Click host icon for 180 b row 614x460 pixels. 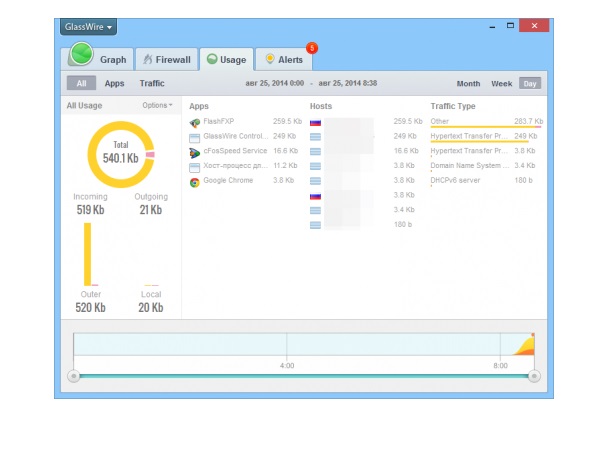(x=315, y=225)
